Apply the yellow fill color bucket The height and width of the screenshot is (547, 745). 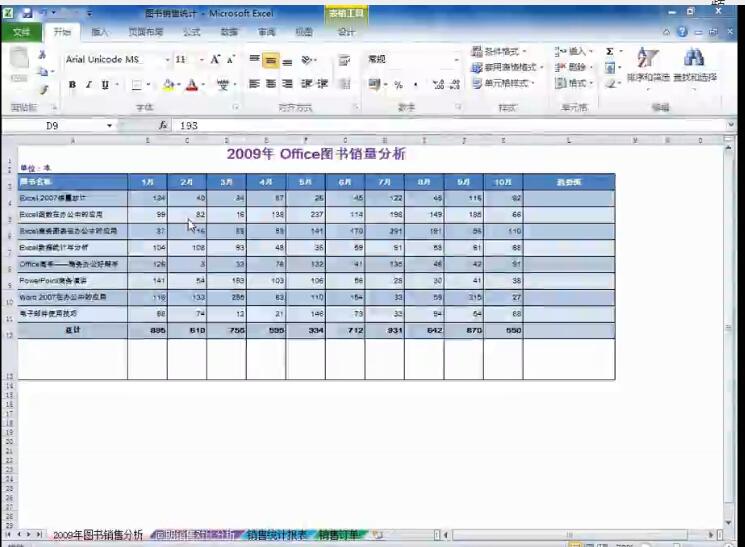tap(168, 85)
